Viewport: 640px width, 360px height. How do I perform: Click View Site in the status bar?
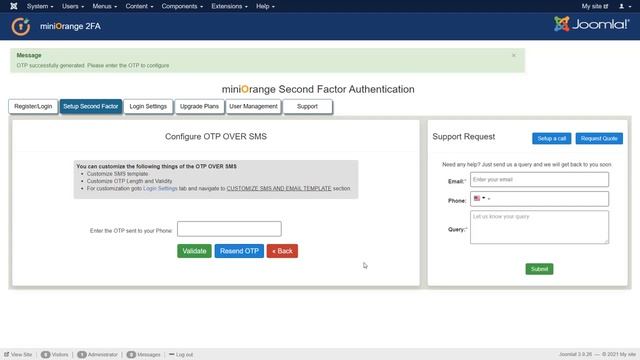[18, 355]
